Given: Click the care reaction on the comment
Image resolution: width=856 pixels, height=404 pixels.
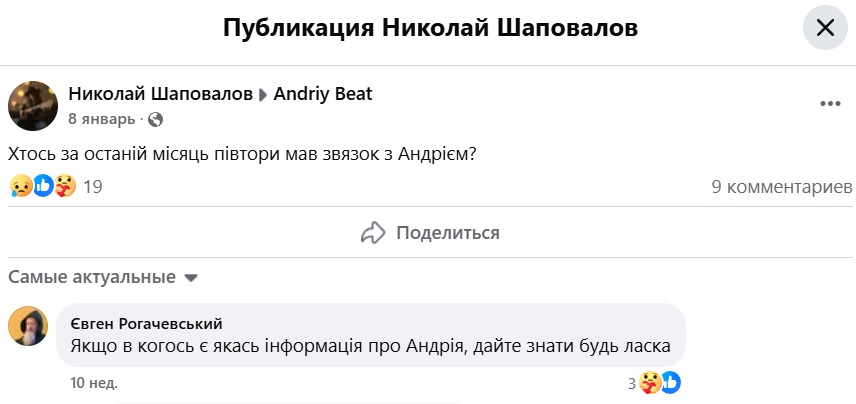Looking at the screenshot, I should click(650, 382).
